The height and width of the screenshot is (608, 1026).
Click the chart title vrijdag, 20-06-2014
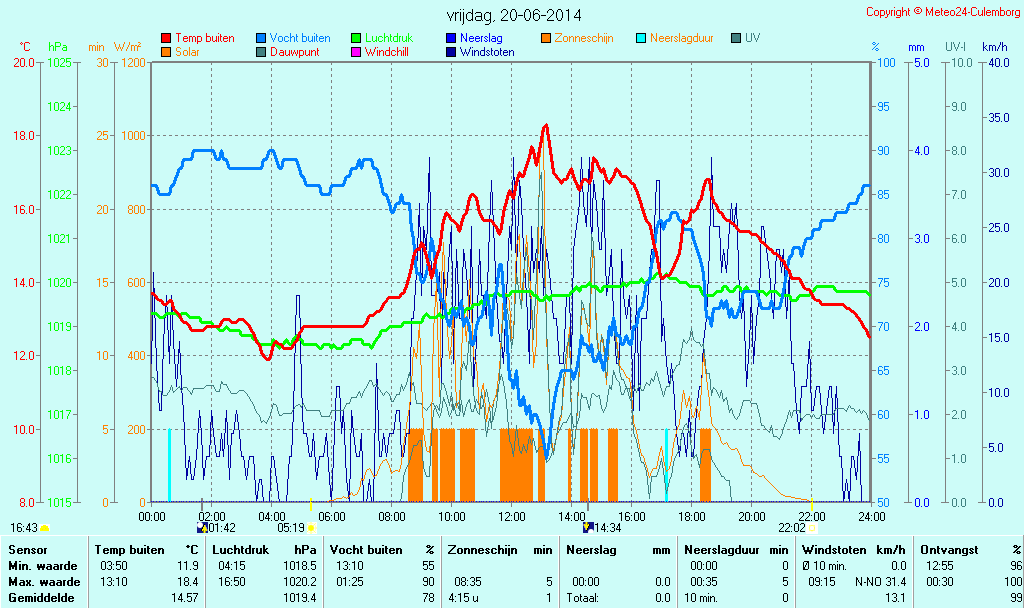pos(513,15)
